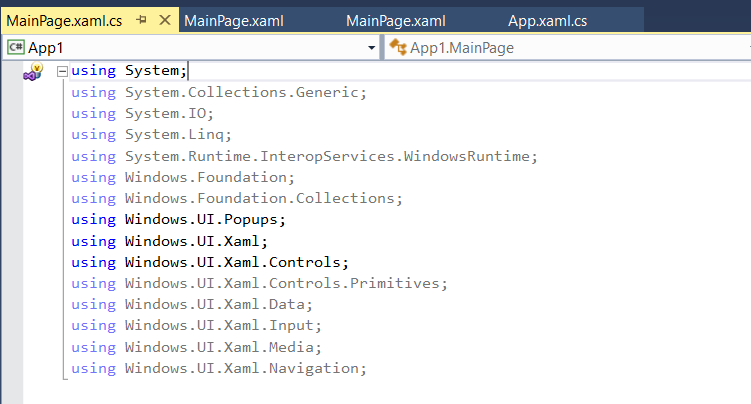Click the Windows.UI.Xaml.Controls using statement
751x404 pixels.
pos(210,262)
